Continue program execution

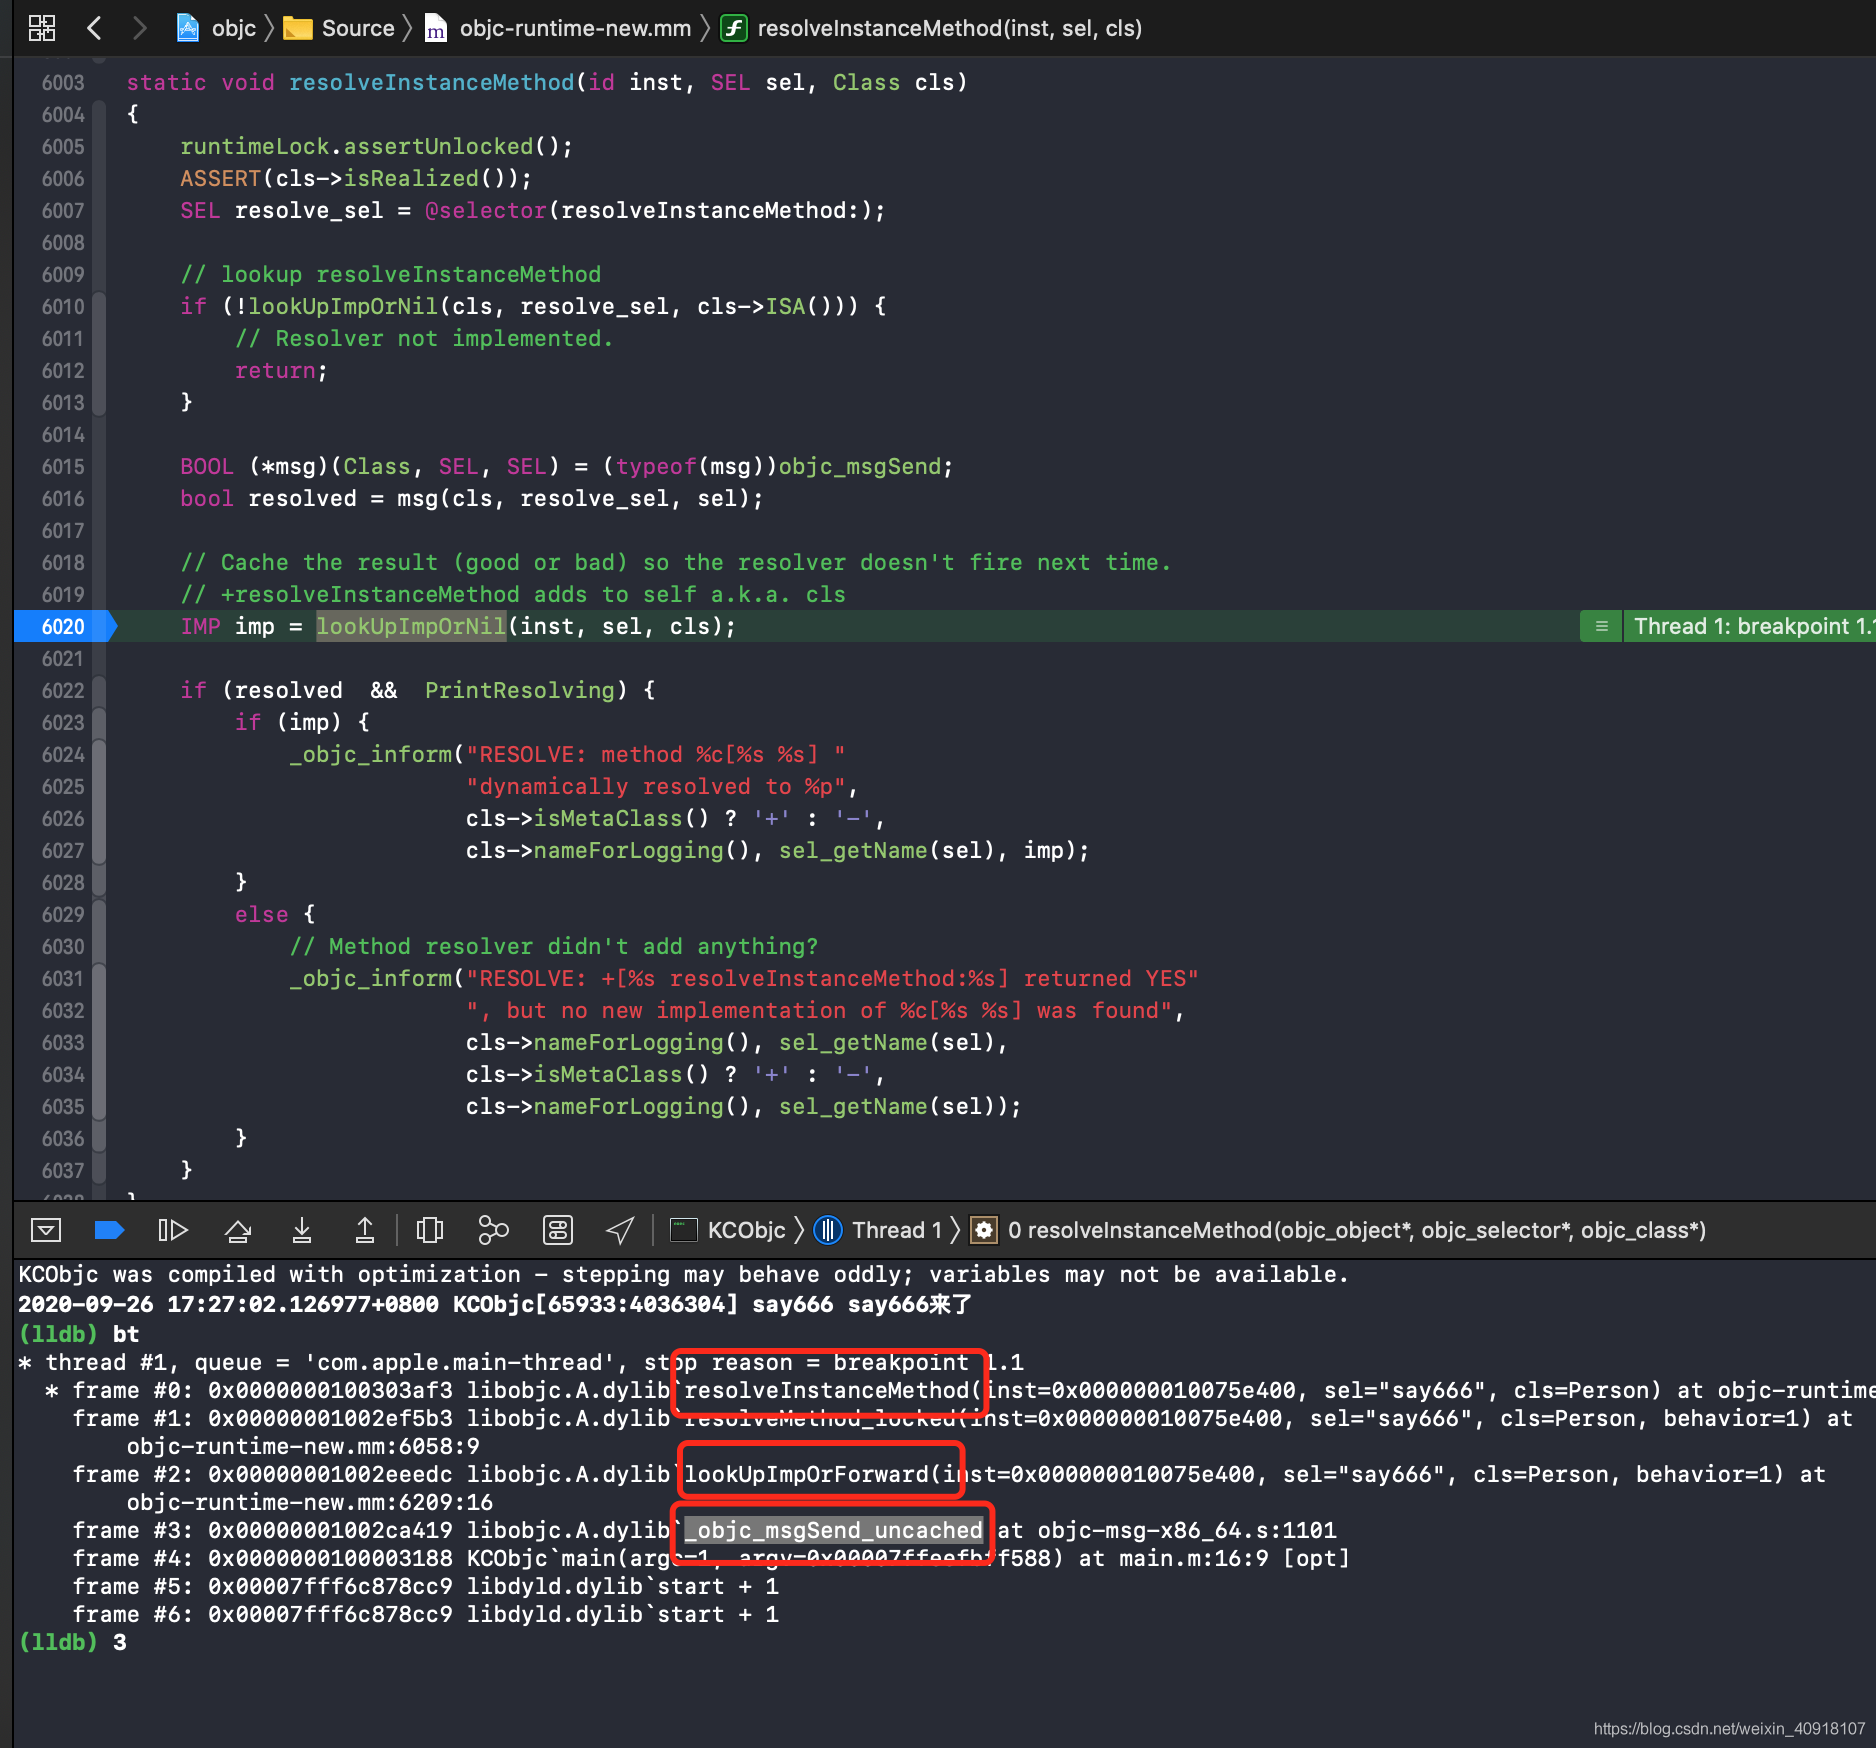click(x=173, y=1230)
